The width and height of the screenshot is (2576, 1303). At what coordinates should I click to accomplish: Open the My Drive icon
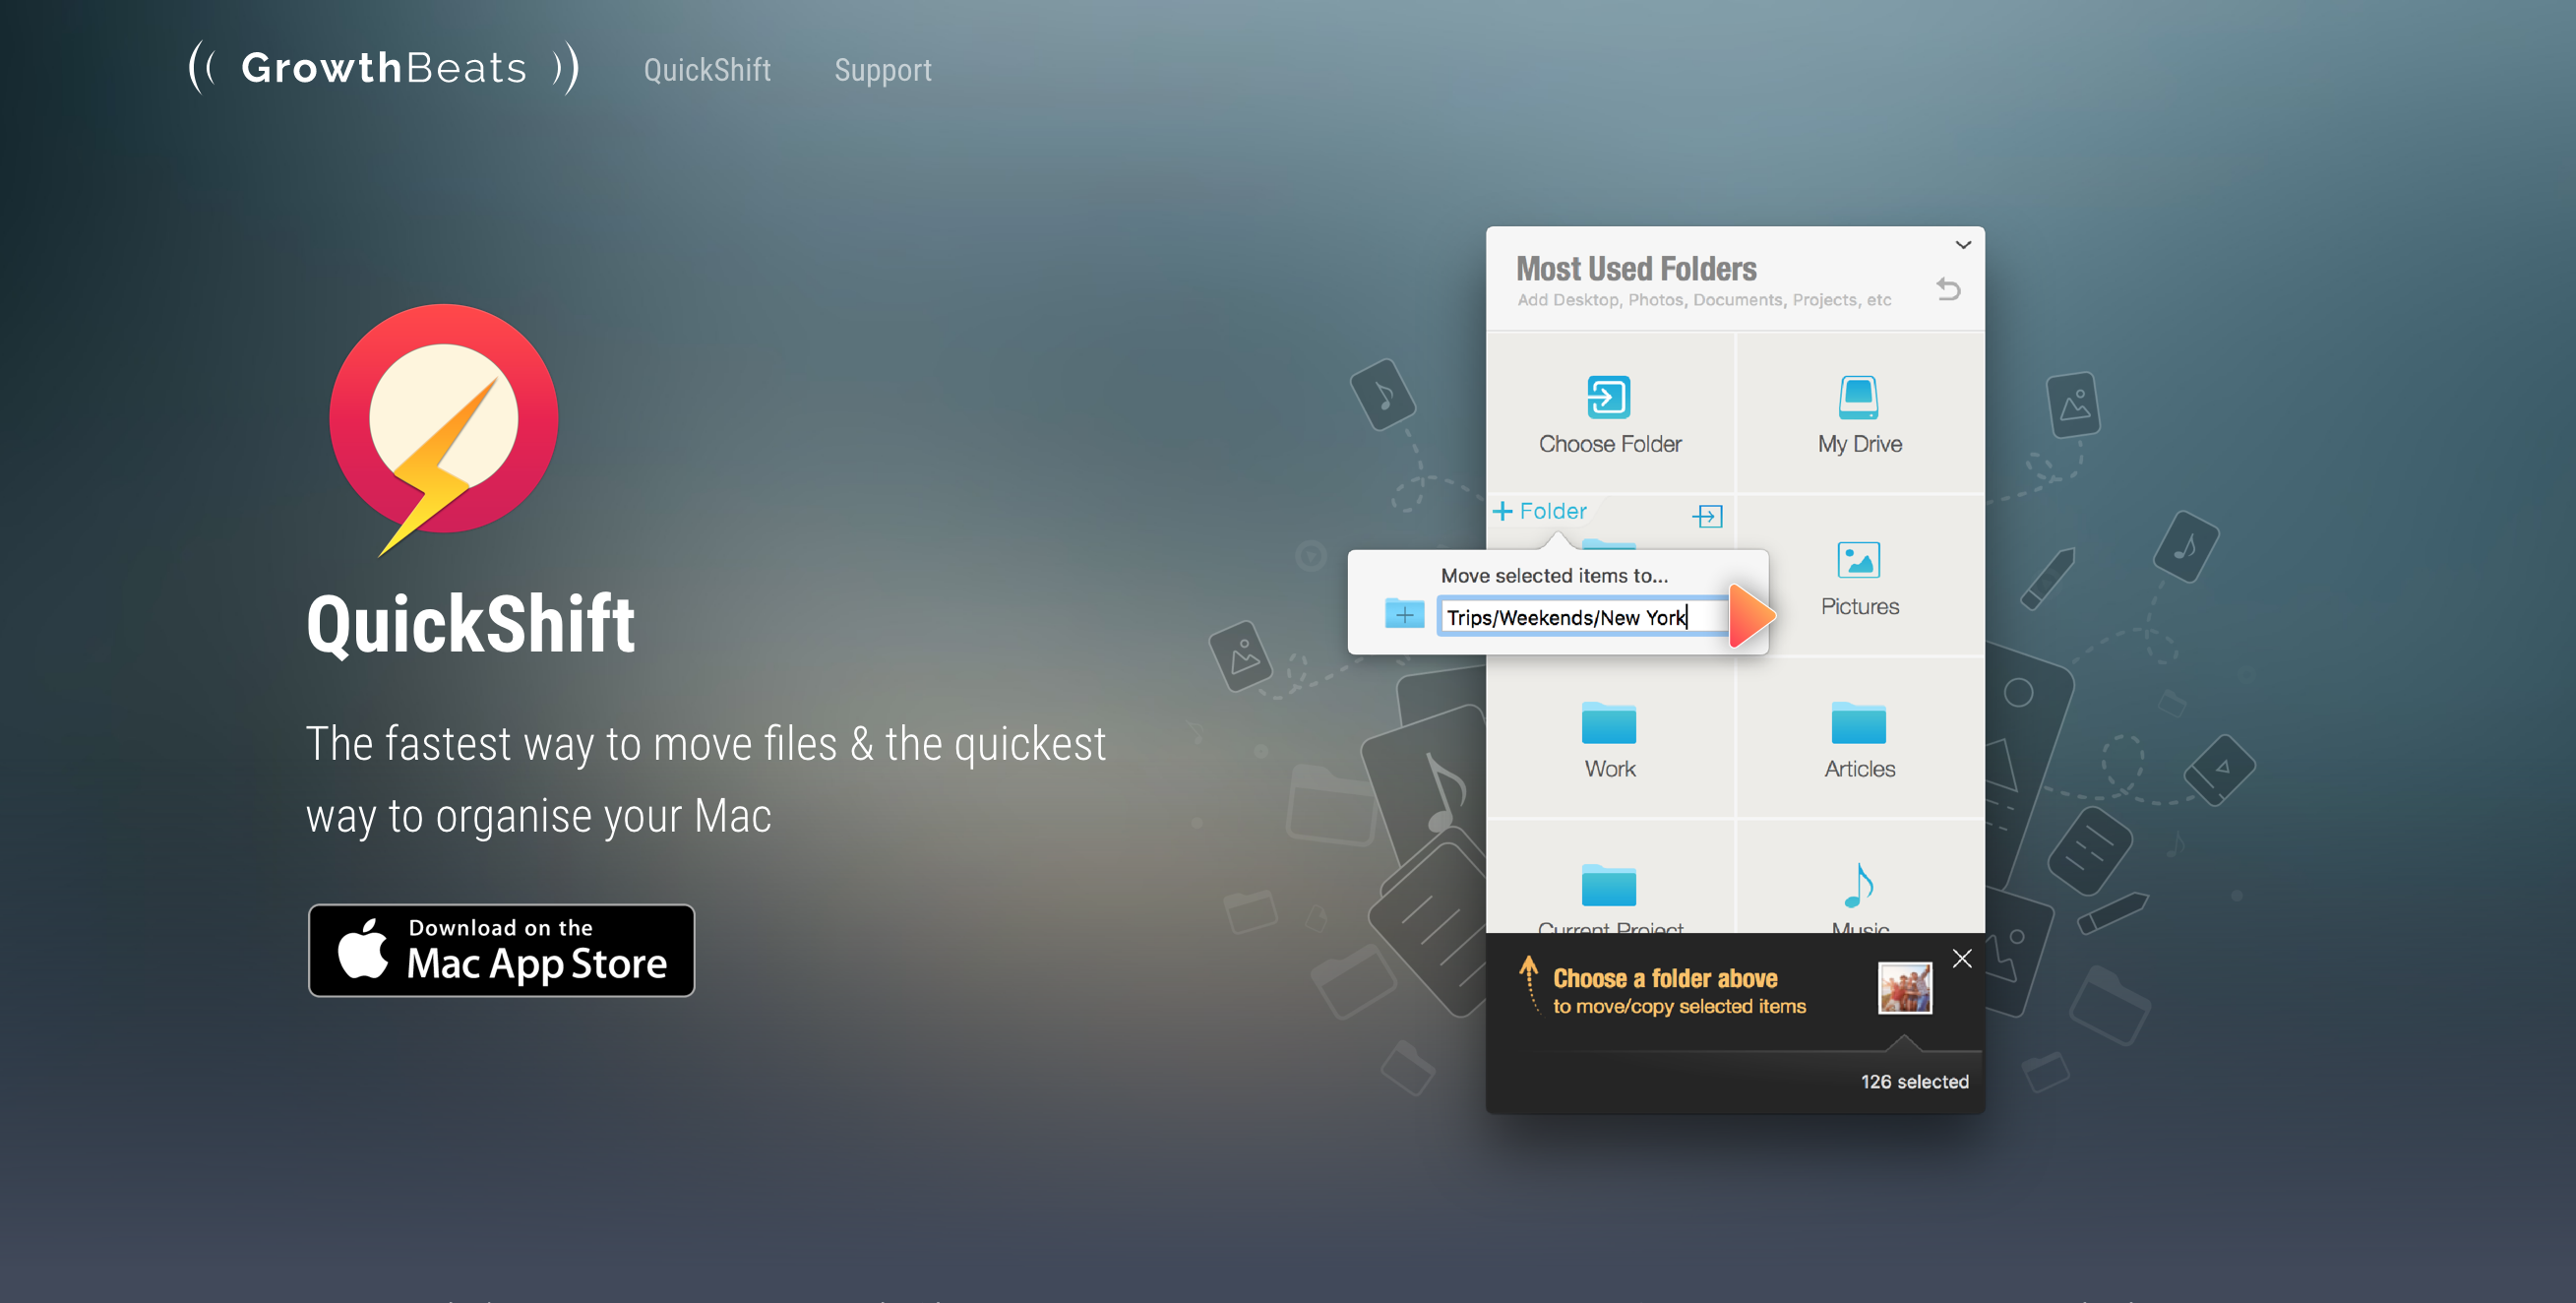1859,397
